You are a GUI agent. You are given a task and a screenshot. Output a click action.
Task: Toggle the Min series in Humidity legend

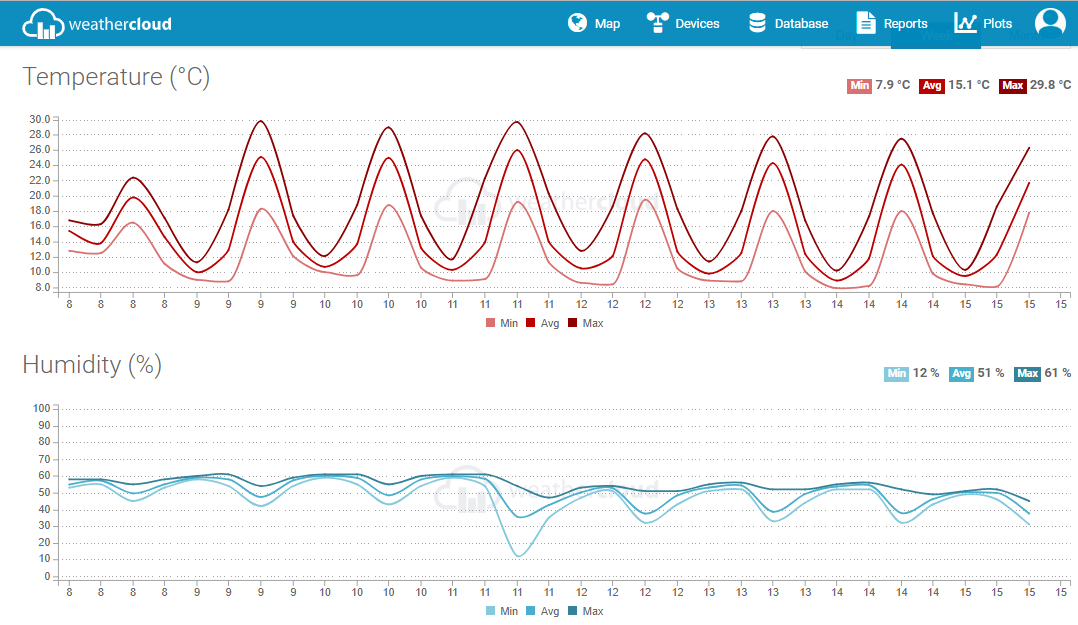pos(506,611)
